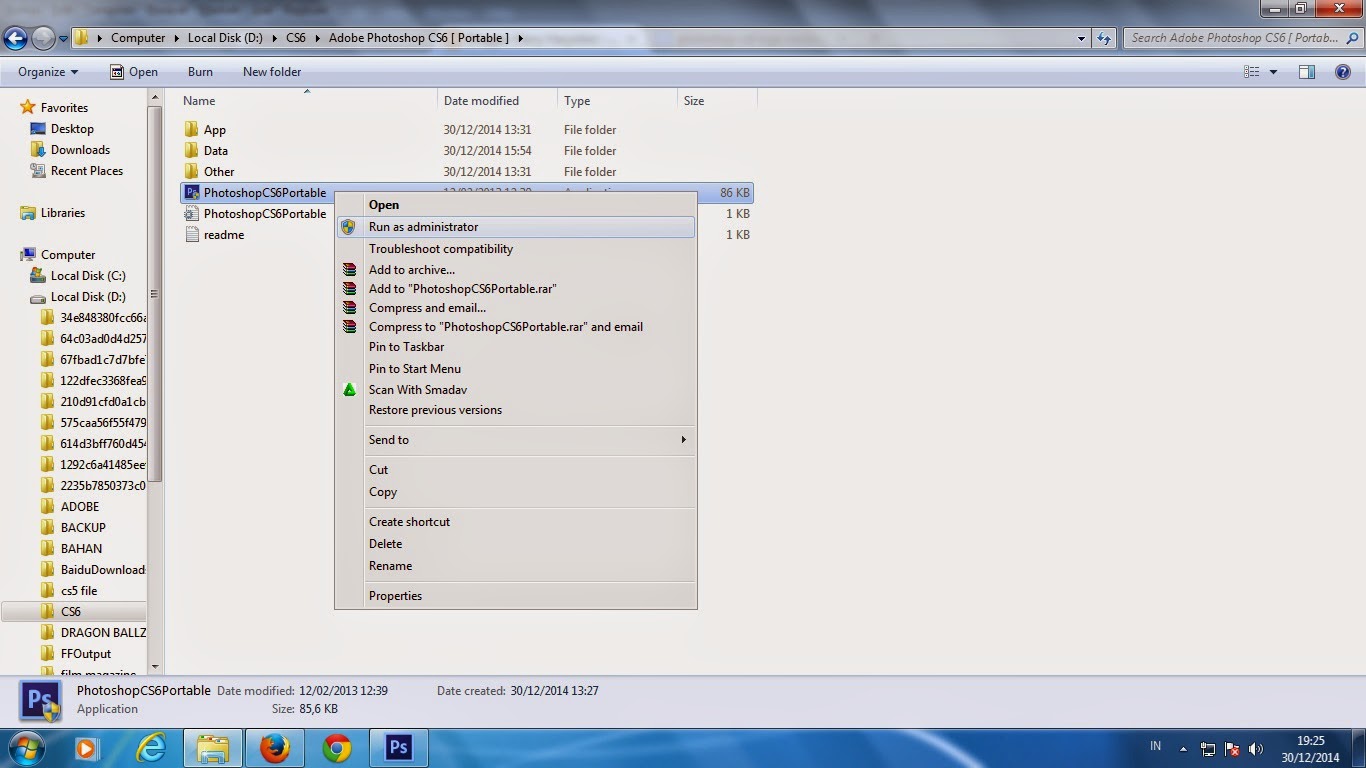
Task: Select Local Disk (C:) in navigation pane
Action: (88, 276)
